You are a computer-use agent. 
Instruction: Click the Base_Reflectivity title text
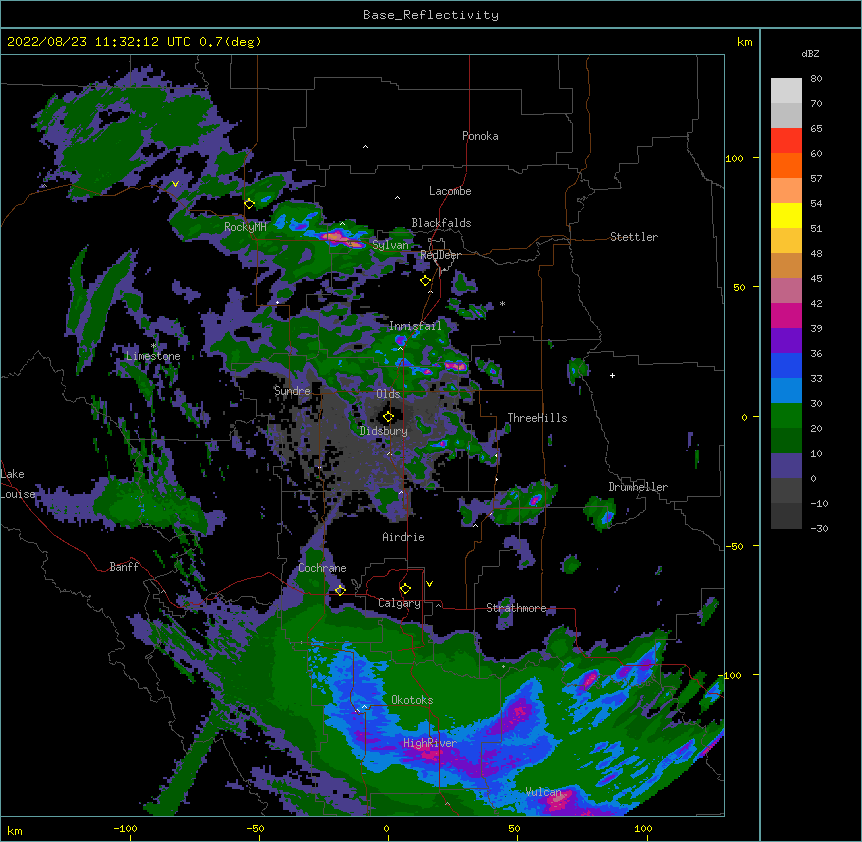pos(431,15)
